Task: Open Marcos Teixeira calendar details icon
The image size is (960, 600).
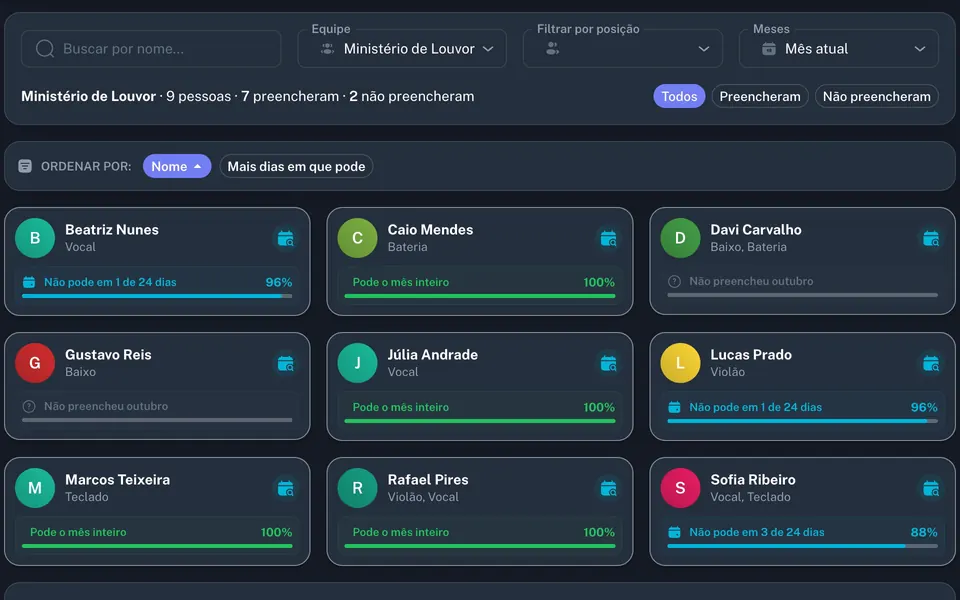Action: [286, 489]
